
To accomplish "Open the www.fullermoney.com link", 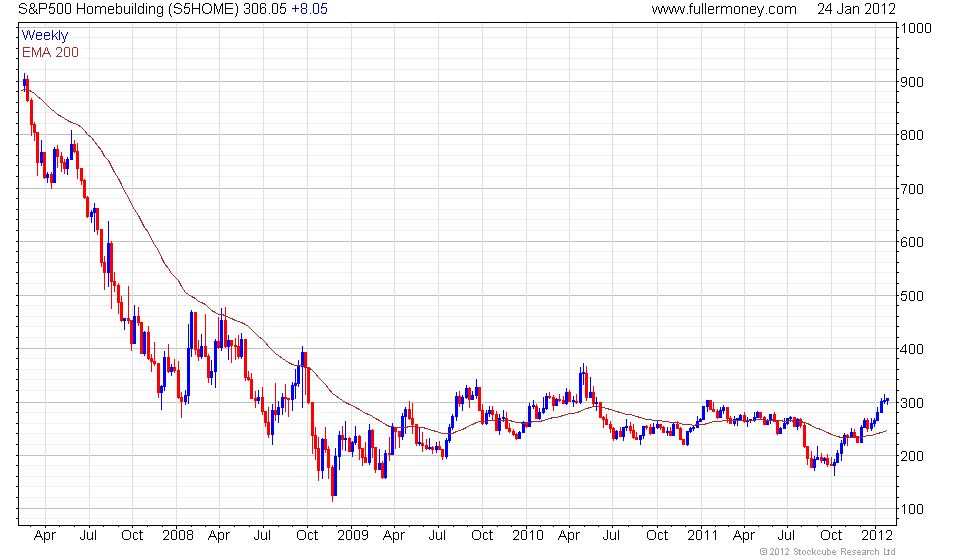I will (x=724, y=9).
